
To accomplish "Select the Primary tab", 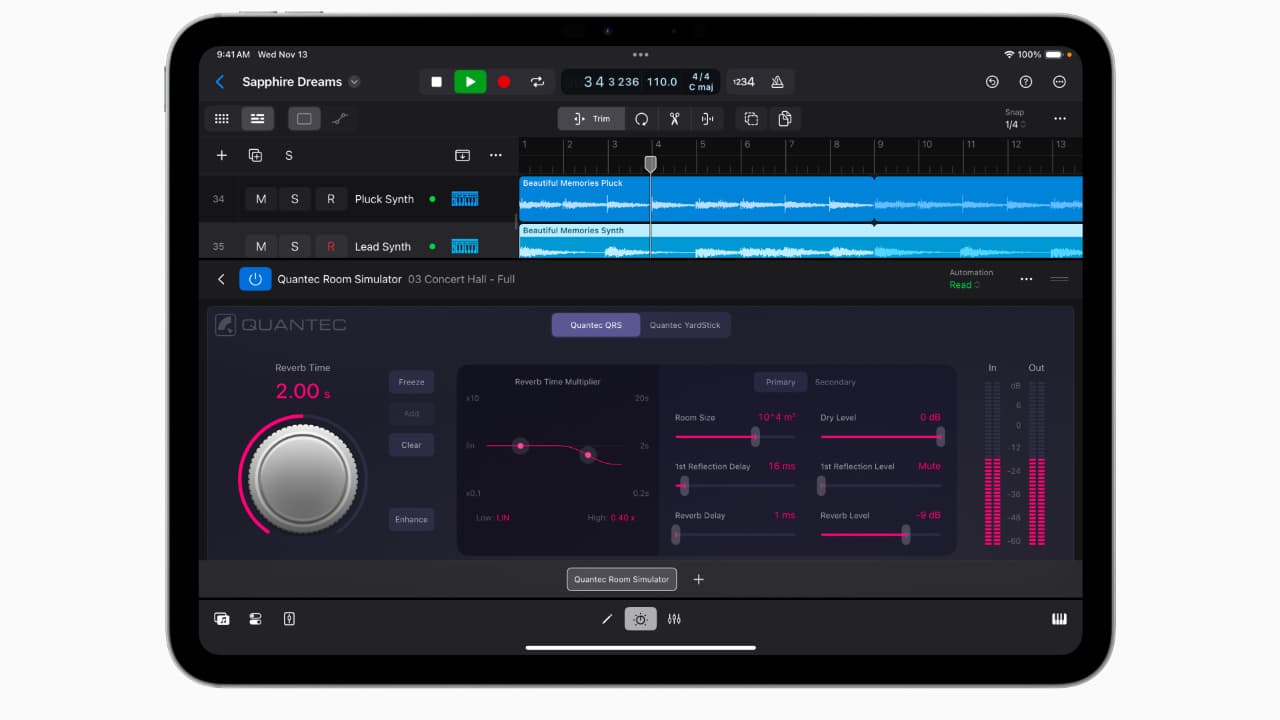I will pos(780,382).
